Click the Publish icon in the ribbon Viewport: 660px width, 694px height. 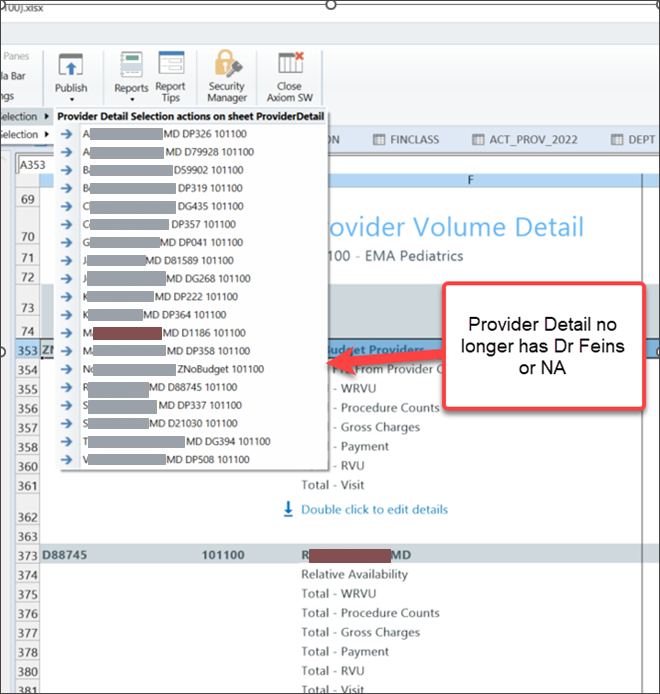tap(71, 66)
